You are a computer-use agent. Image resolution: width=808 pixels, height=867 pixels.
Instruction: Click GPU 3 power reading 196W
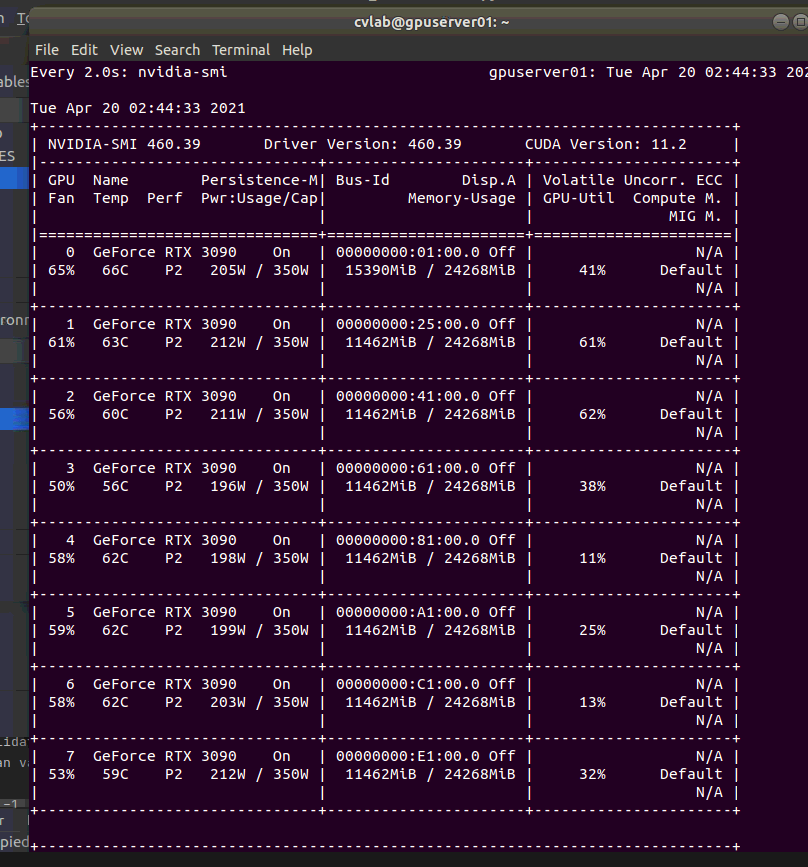pyautogui.click(x=228, y=486)
